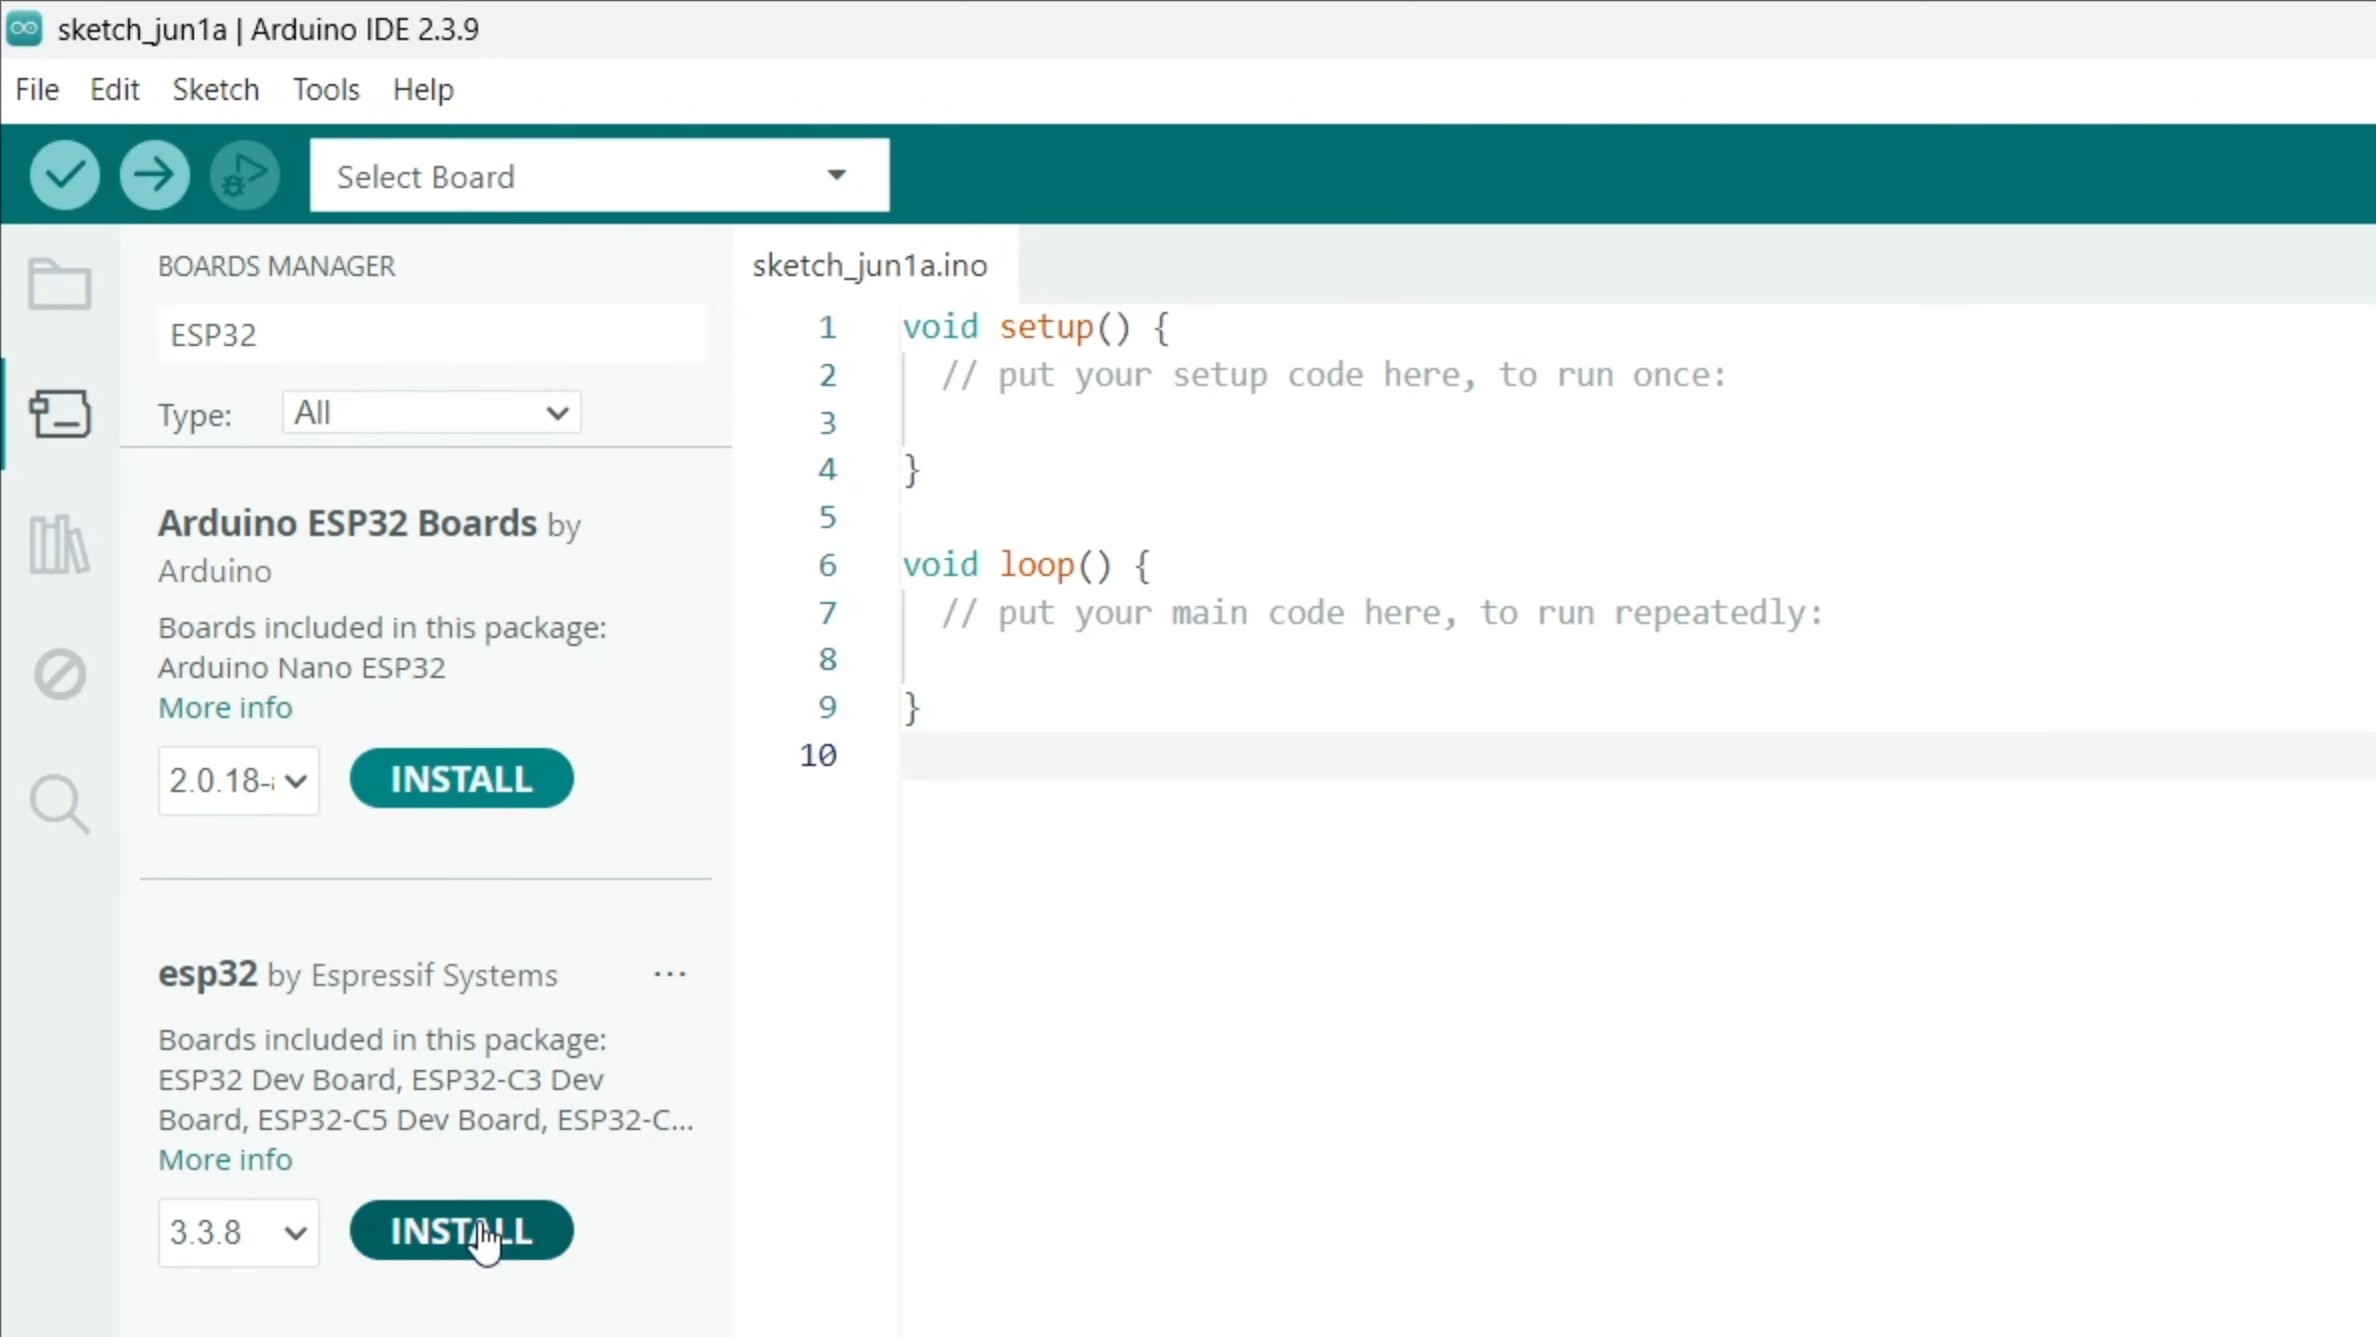Install Arduino ESP32 Boards package

point(461,779)
